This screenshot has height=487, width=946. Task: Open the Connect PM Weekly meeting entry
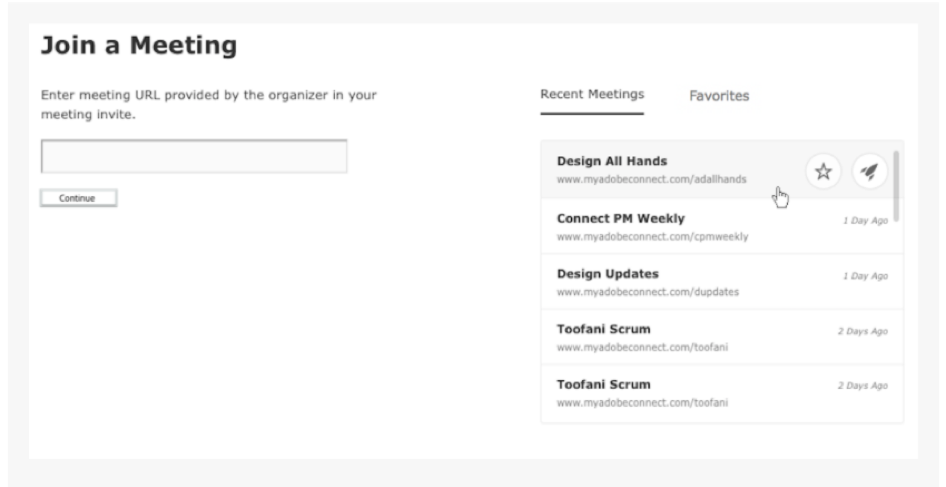(x=722, y=226)
